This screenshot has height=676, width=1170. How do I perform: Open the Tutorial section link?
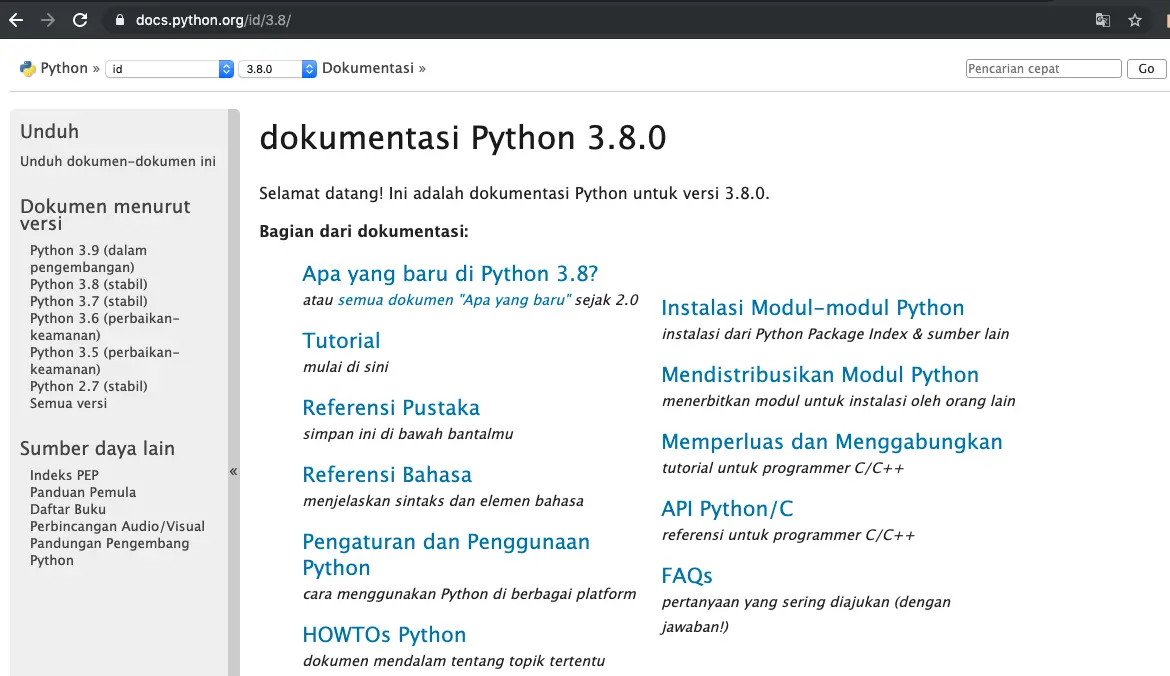tap(341, 341)
